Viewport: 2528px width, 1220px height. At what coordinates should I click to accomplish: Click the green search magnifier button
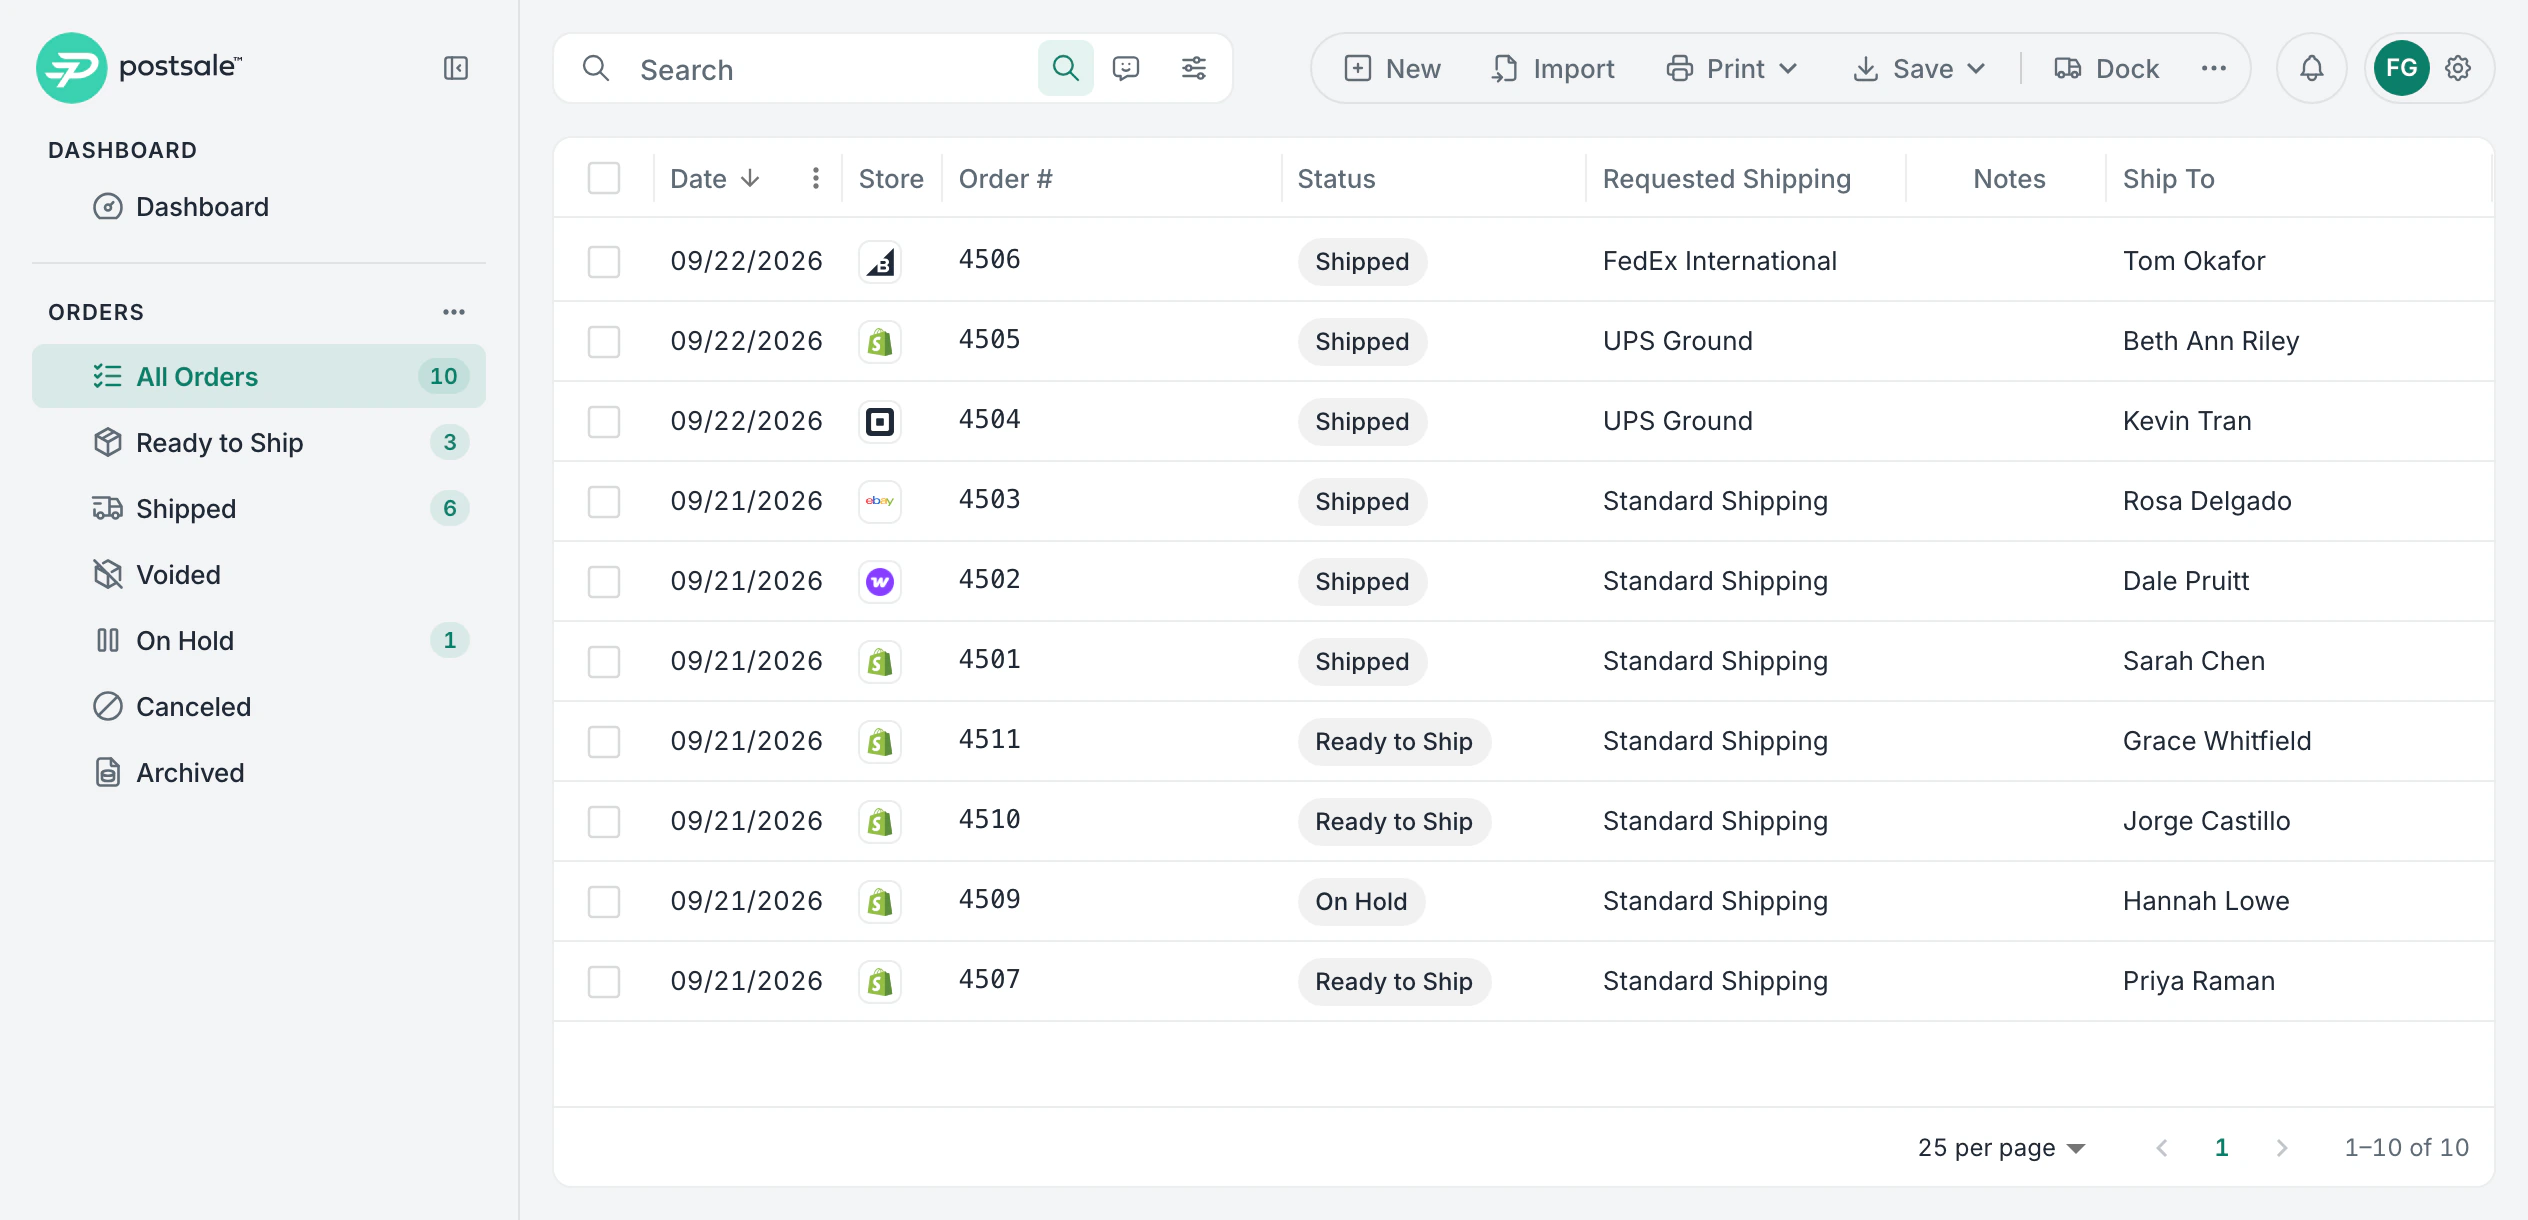tap(1065, 68)
